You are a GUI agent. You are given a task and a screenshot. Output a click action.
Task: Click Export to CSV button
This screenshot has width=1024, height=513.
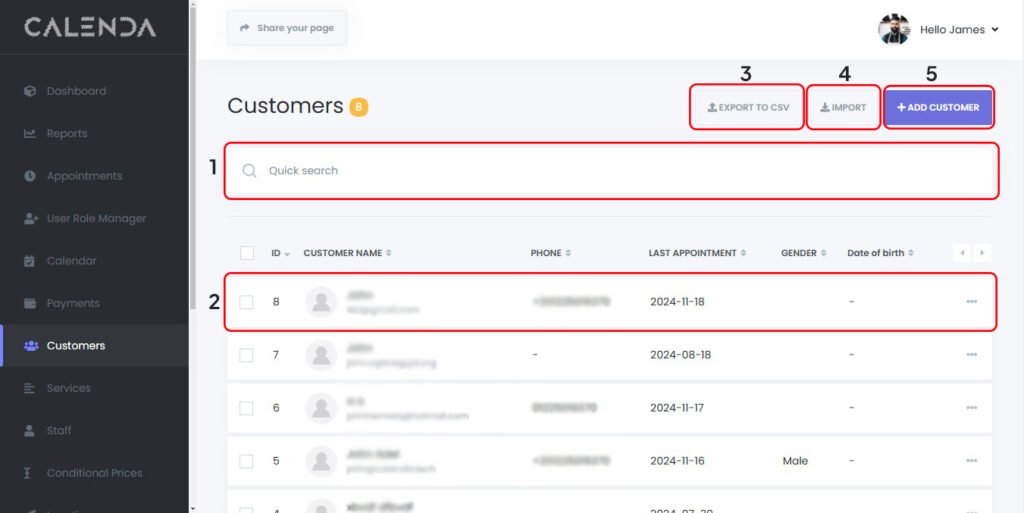(x=748, y=108)
